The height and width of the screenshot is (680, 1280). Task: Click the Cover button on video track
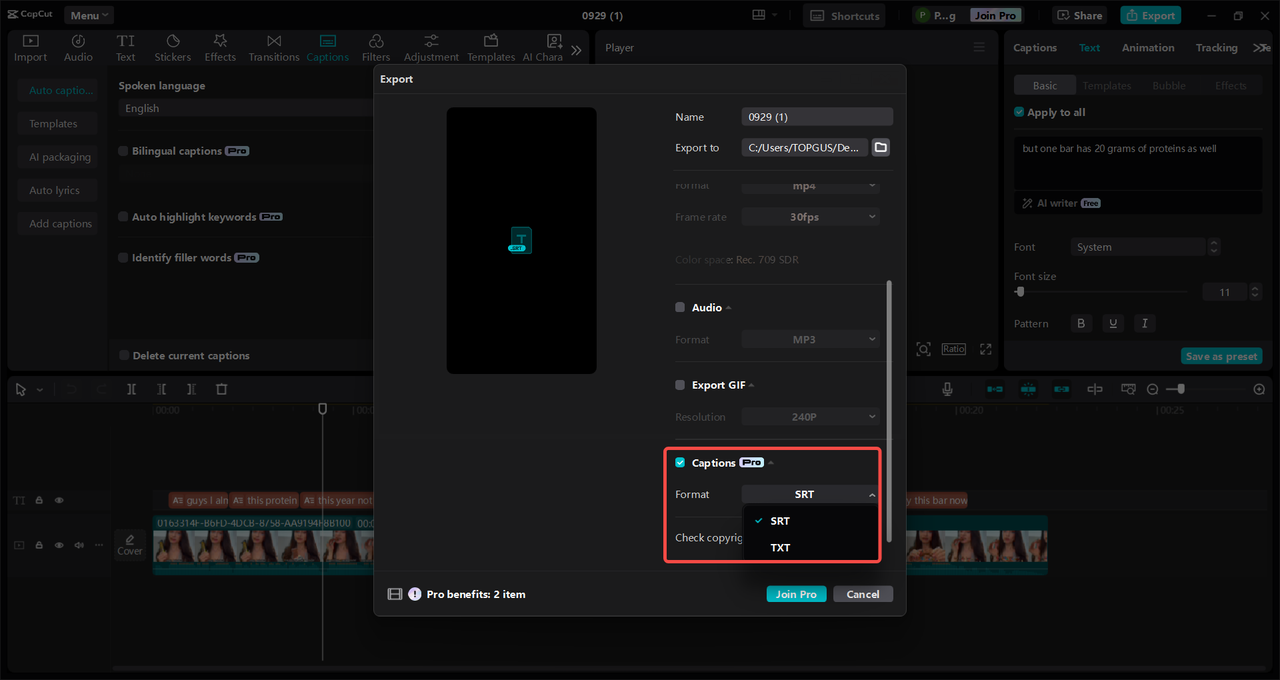click(x=130, y=545)
